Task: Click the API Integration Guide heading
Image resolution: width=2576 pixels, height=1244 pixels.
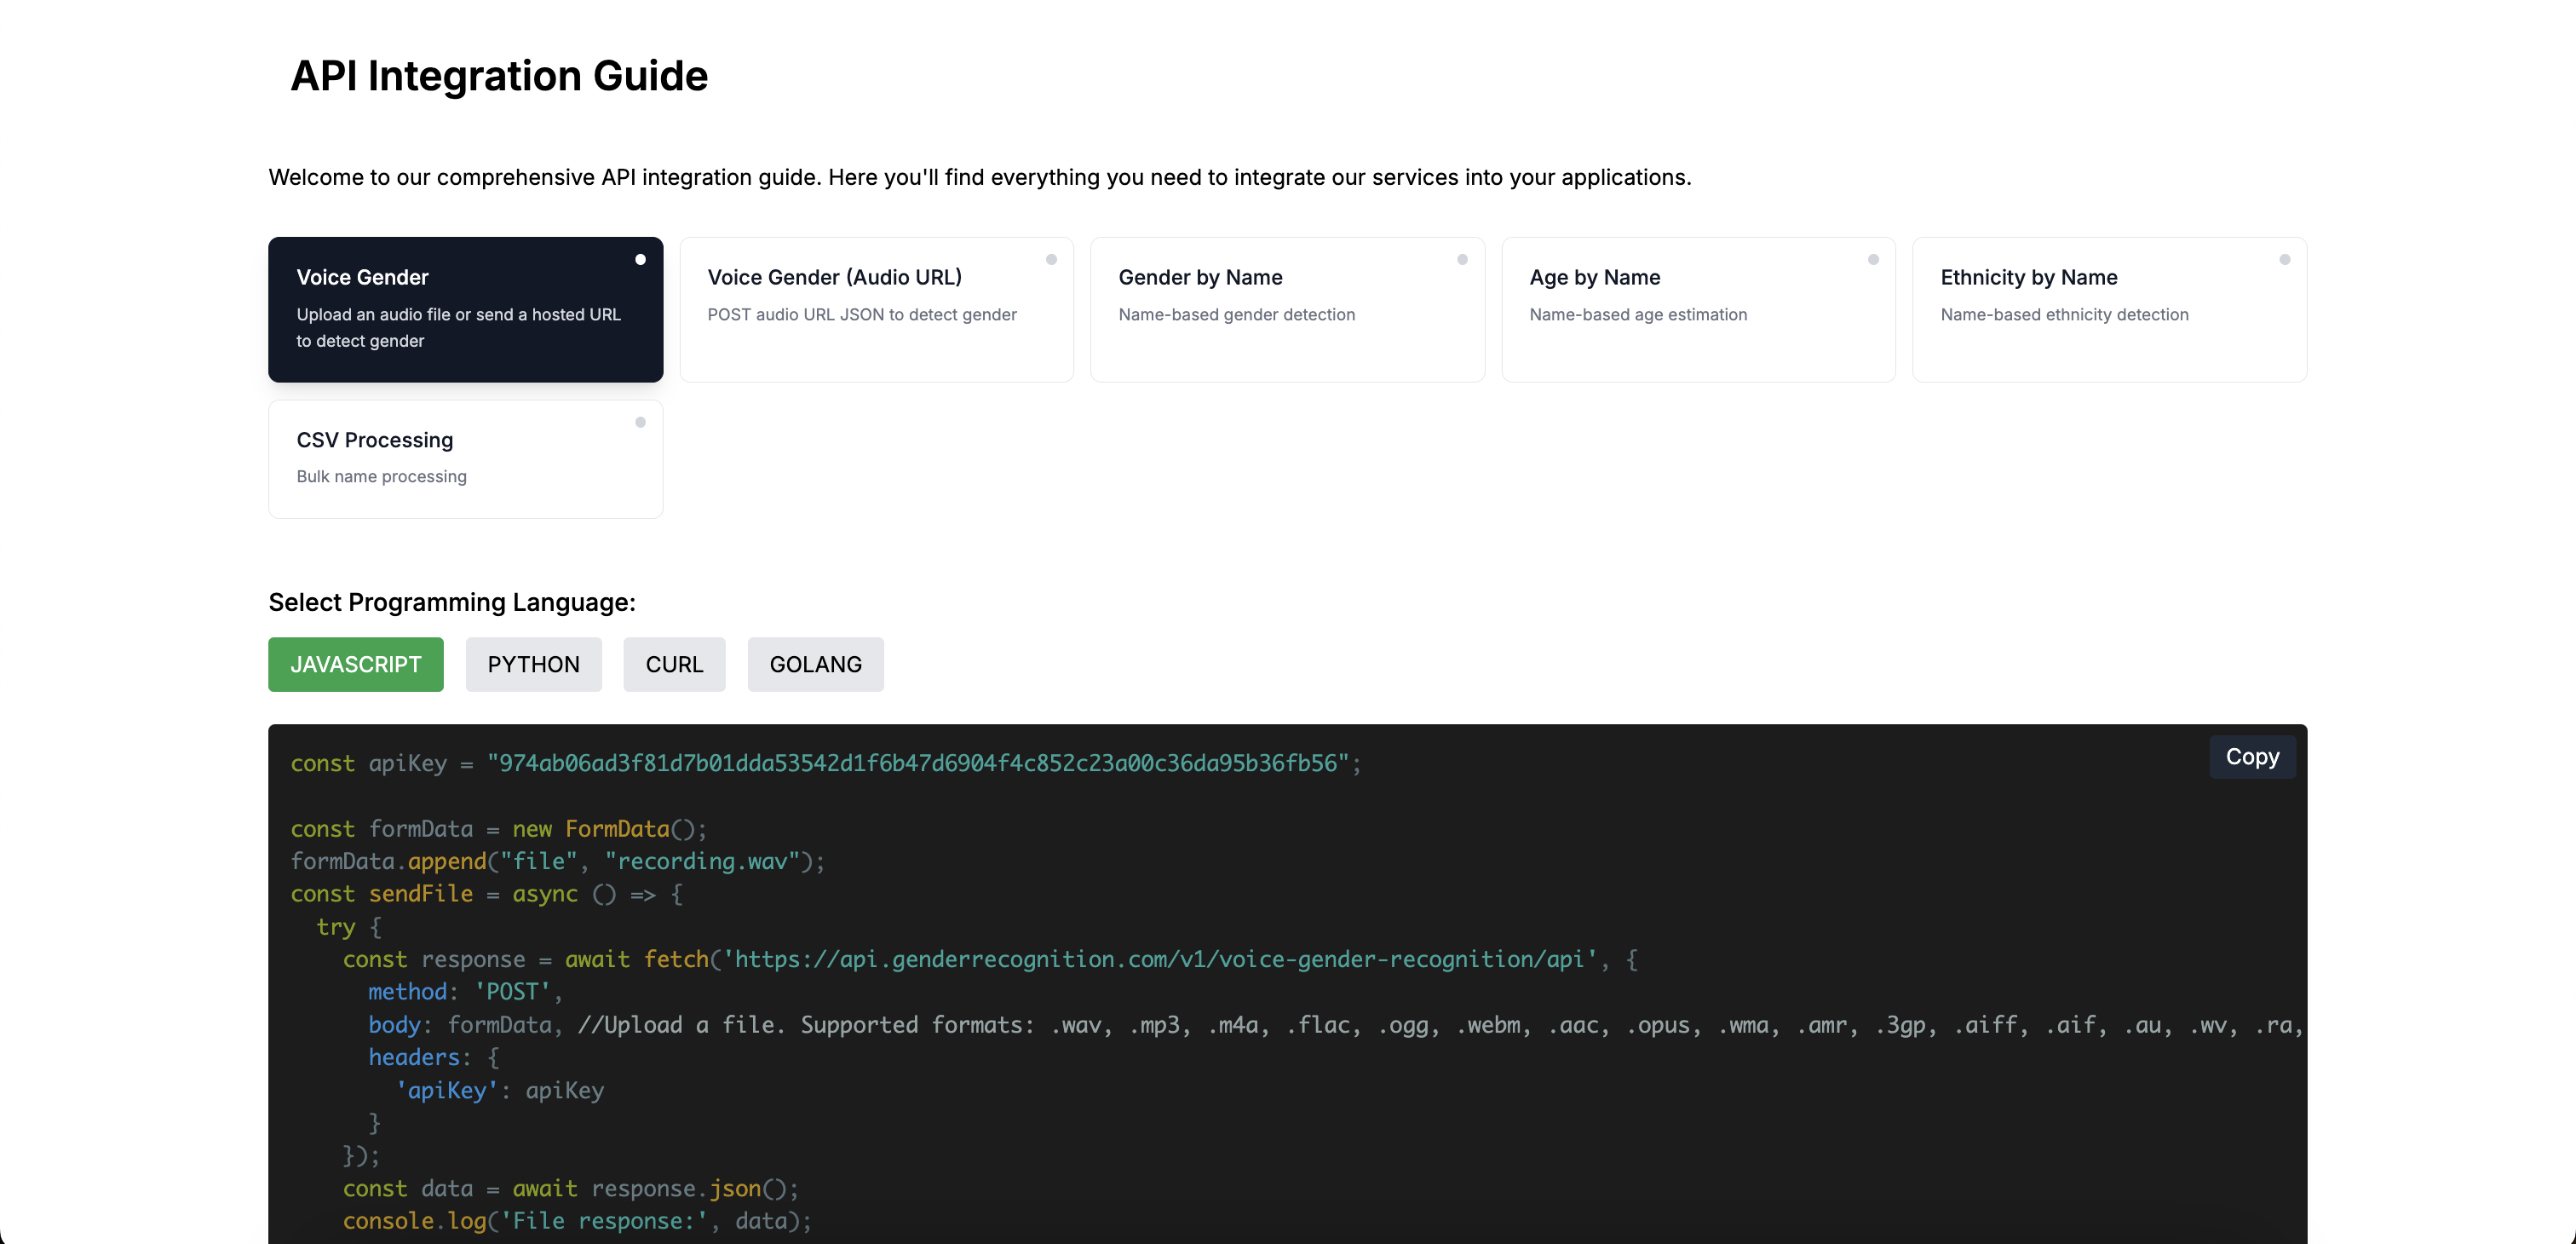Action: tap(499, 76)
